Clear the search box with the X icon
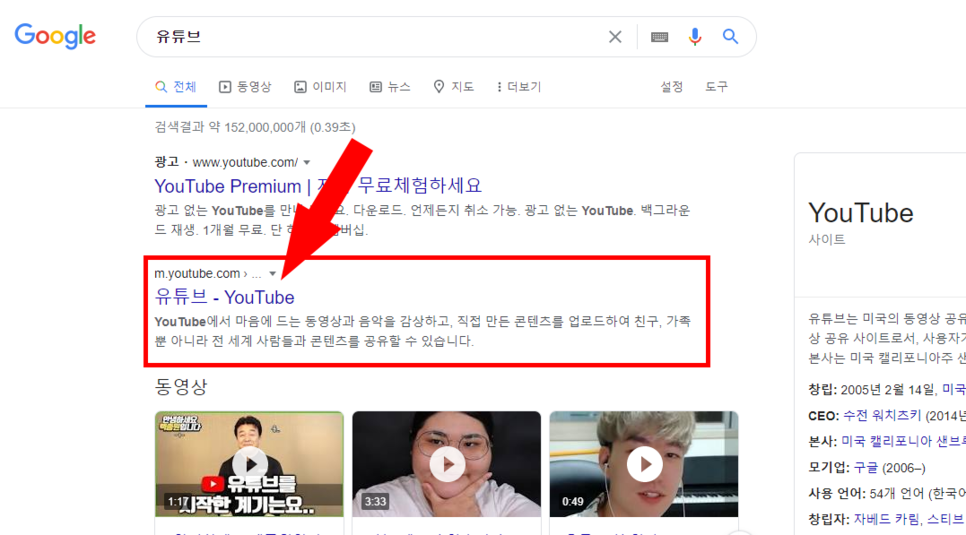 [x=615, y=37]
